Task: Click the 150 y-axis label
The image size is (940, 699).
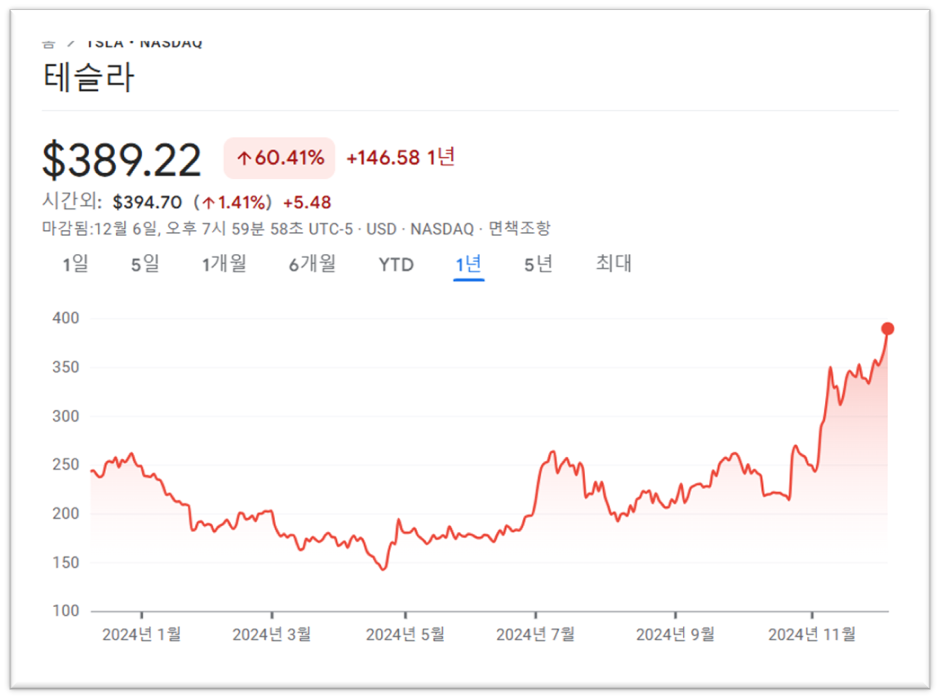Action: [65, 562]
